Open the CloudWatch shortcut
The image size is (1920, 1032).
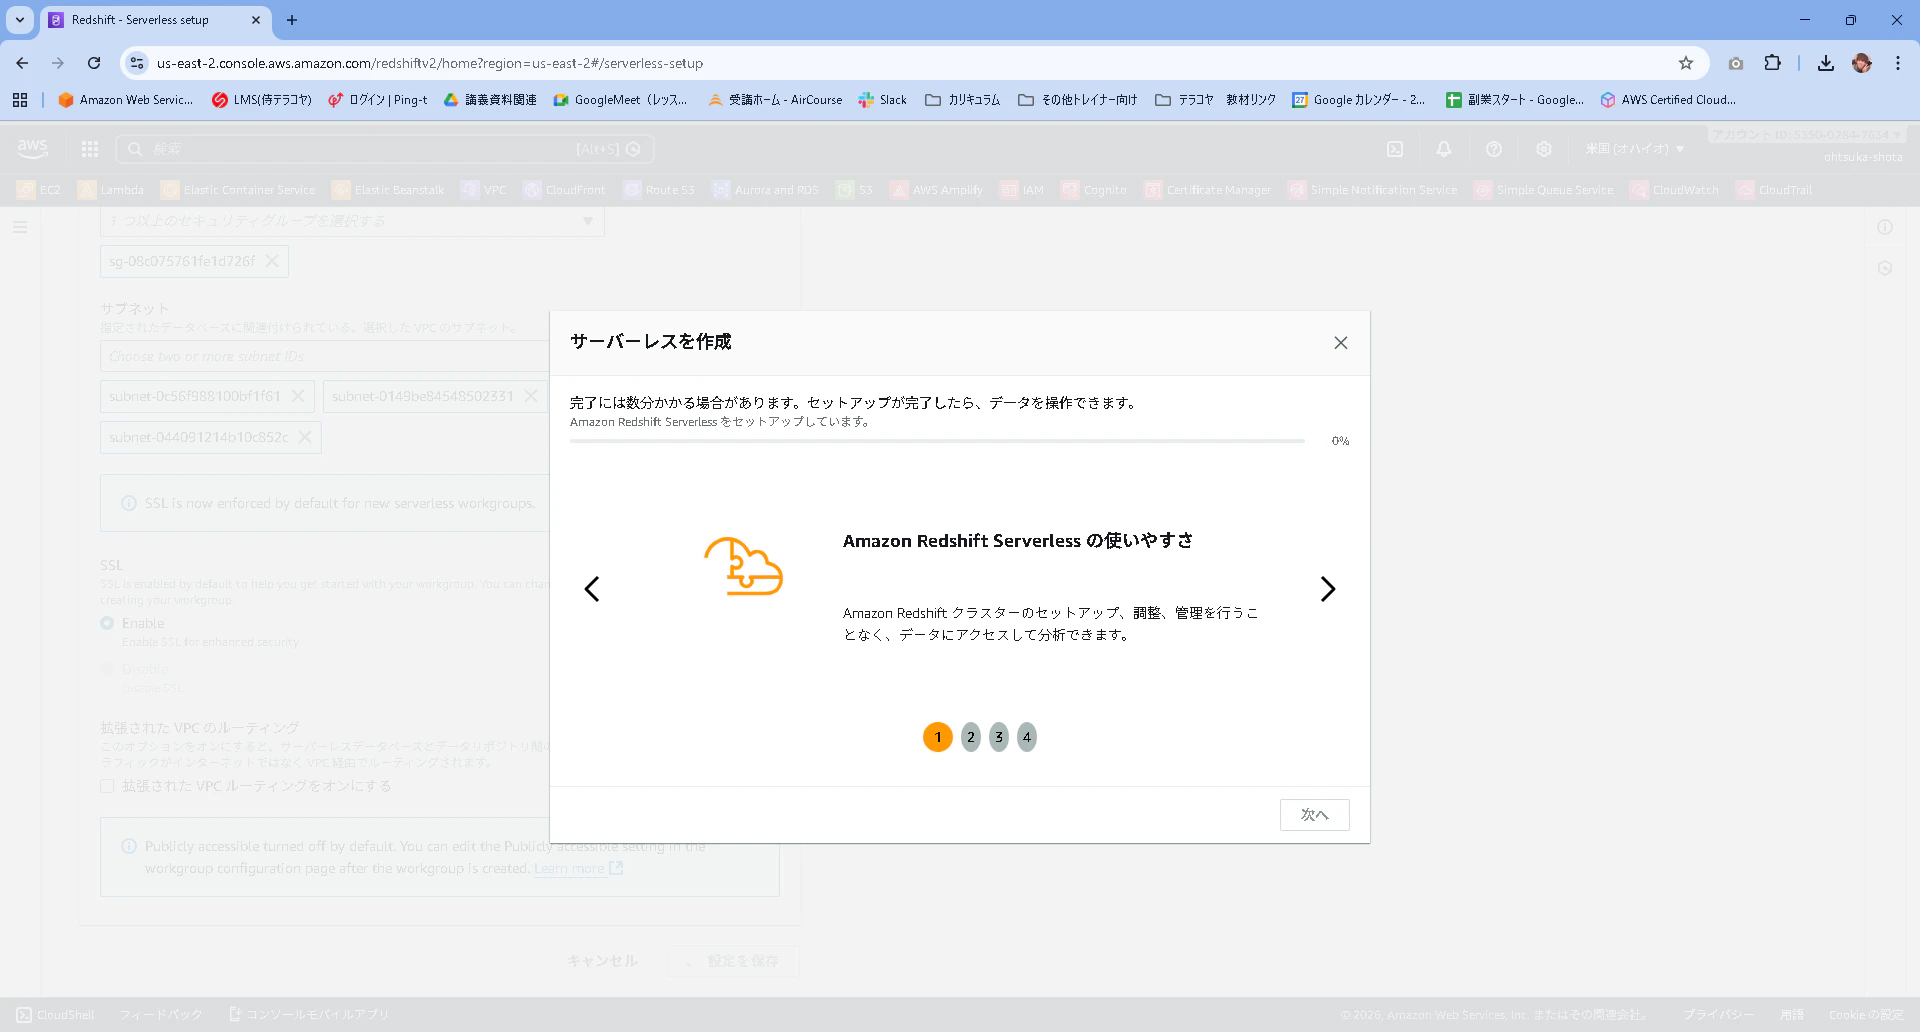click(1675, 190)
